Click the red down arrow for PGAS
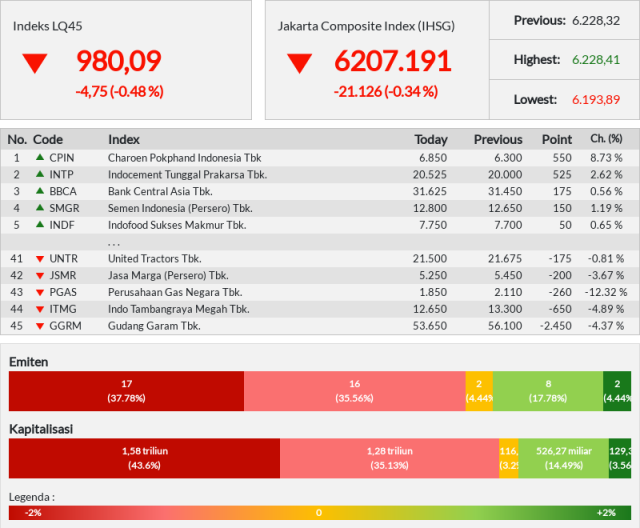This screenshot has width=640, height=528. 40,293
